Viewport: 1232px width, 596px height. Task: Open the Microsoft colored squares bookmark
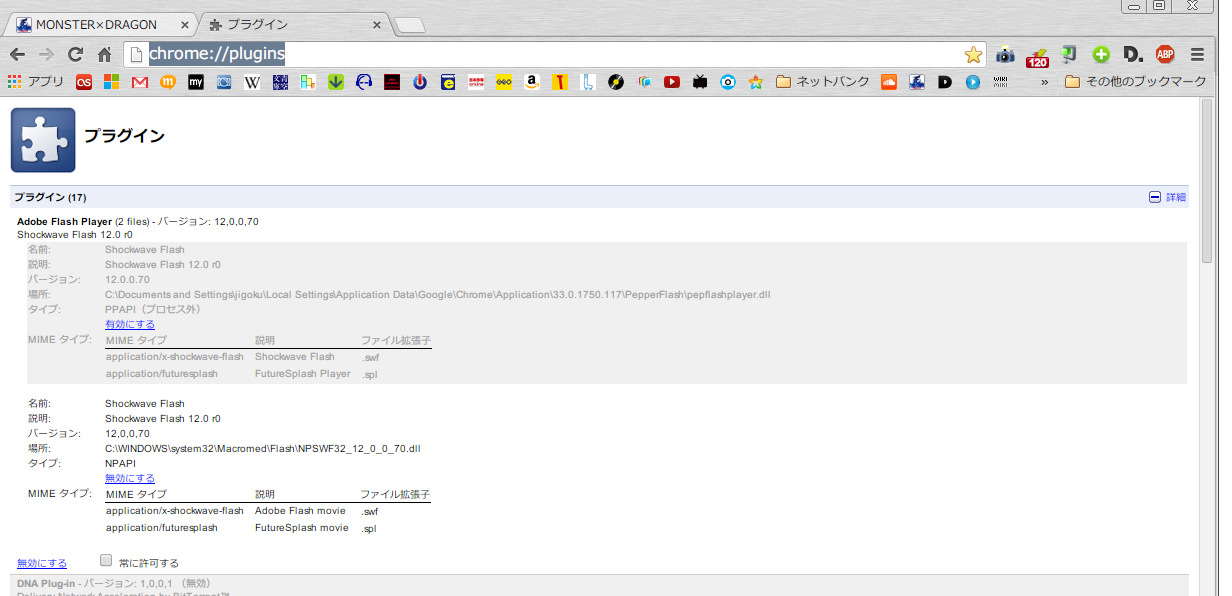112,82
